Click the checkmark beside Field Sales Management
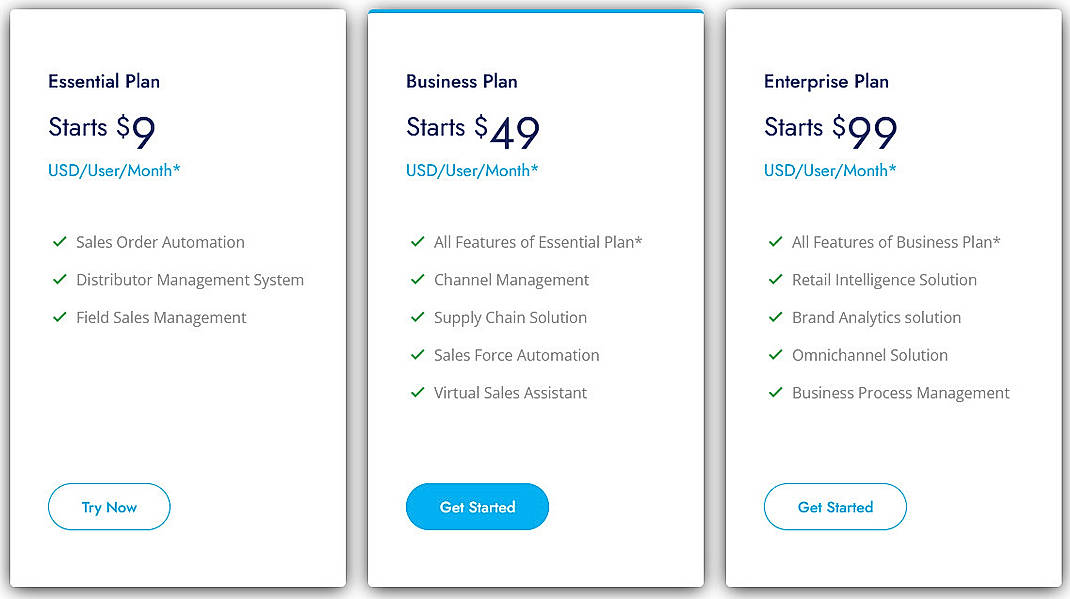 coord(60,317)
